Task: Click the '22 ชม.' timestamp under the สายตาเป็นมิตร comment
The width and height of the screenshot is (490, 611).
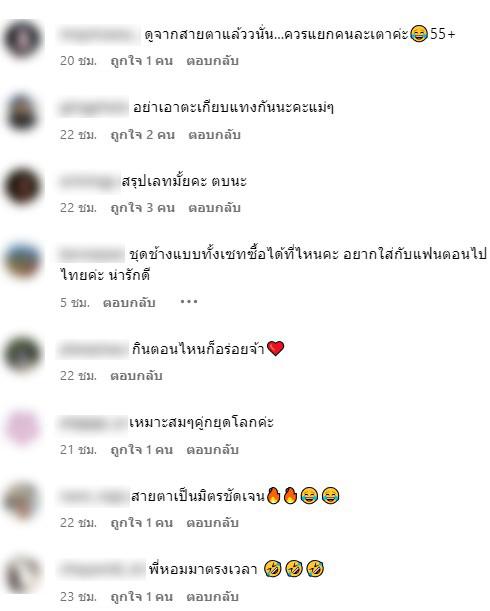Action: [x=78, y=523]
